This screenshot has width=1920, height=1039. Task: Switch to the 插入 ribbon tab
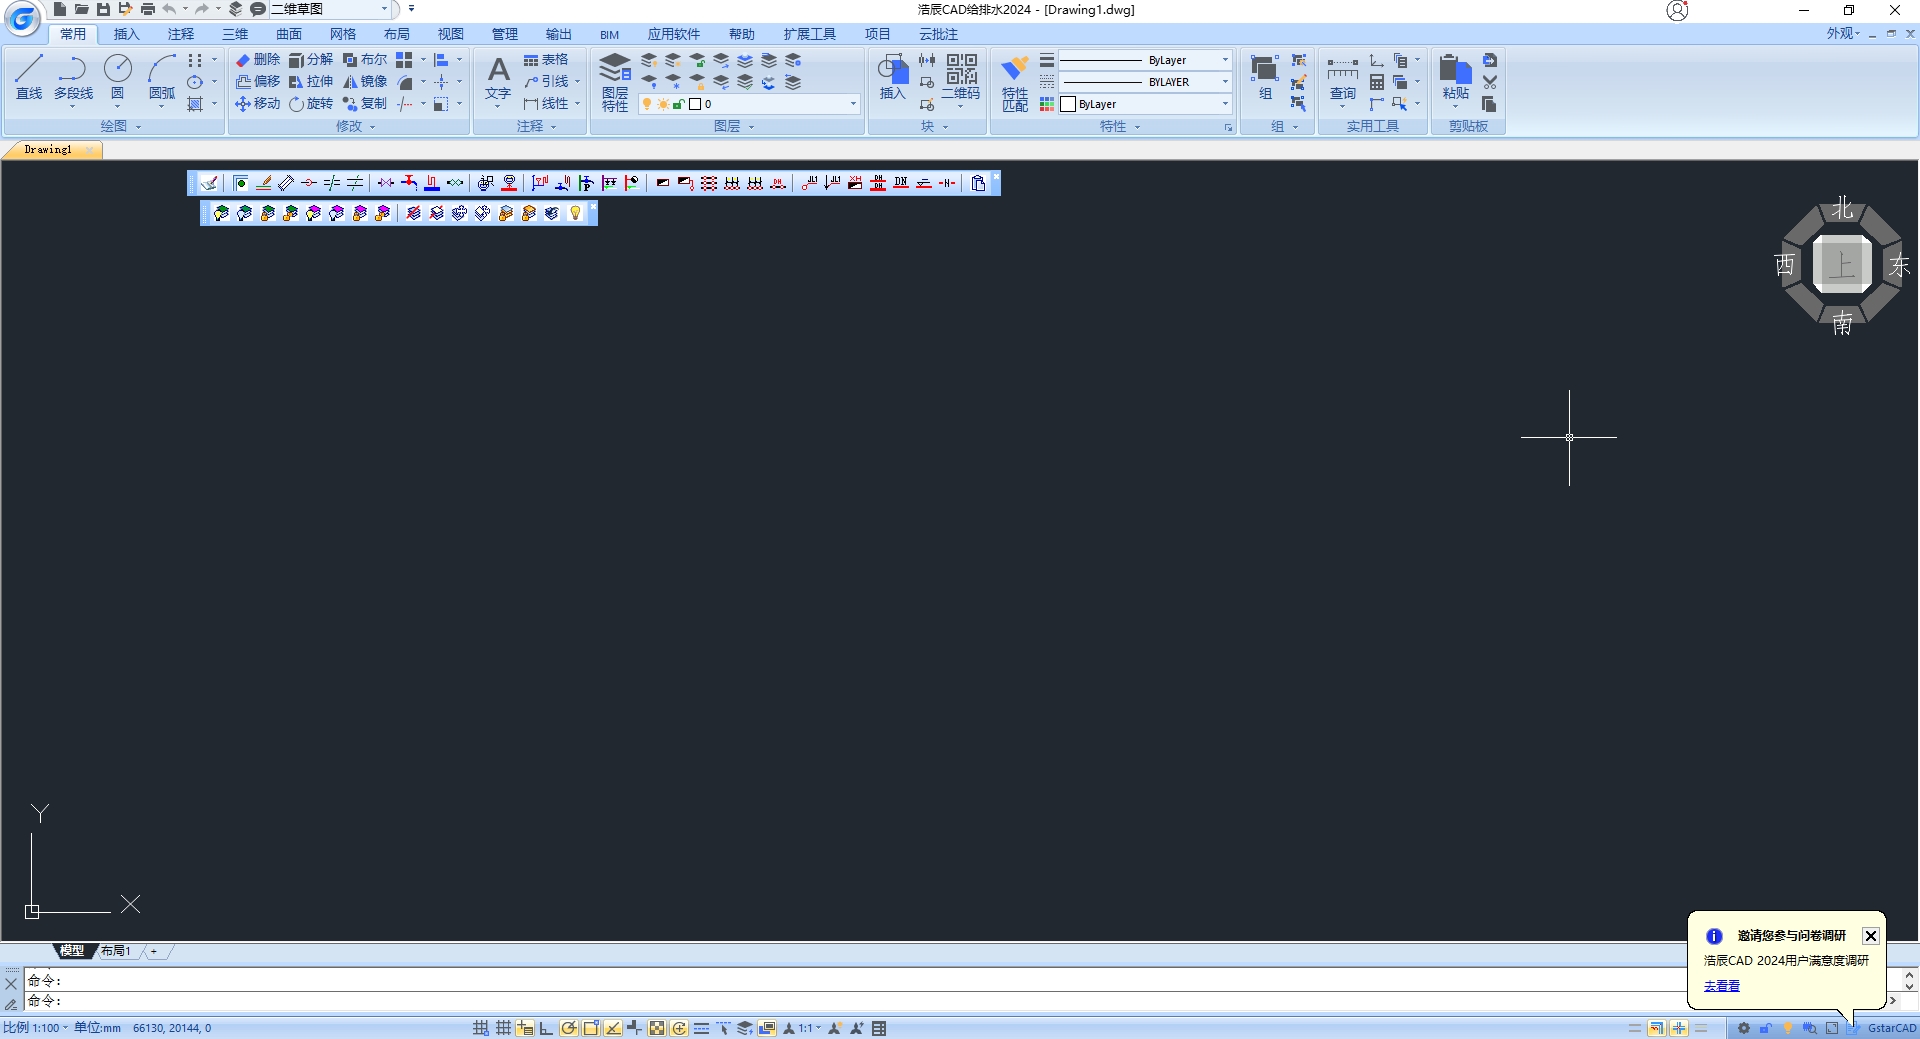click(127, 34)
